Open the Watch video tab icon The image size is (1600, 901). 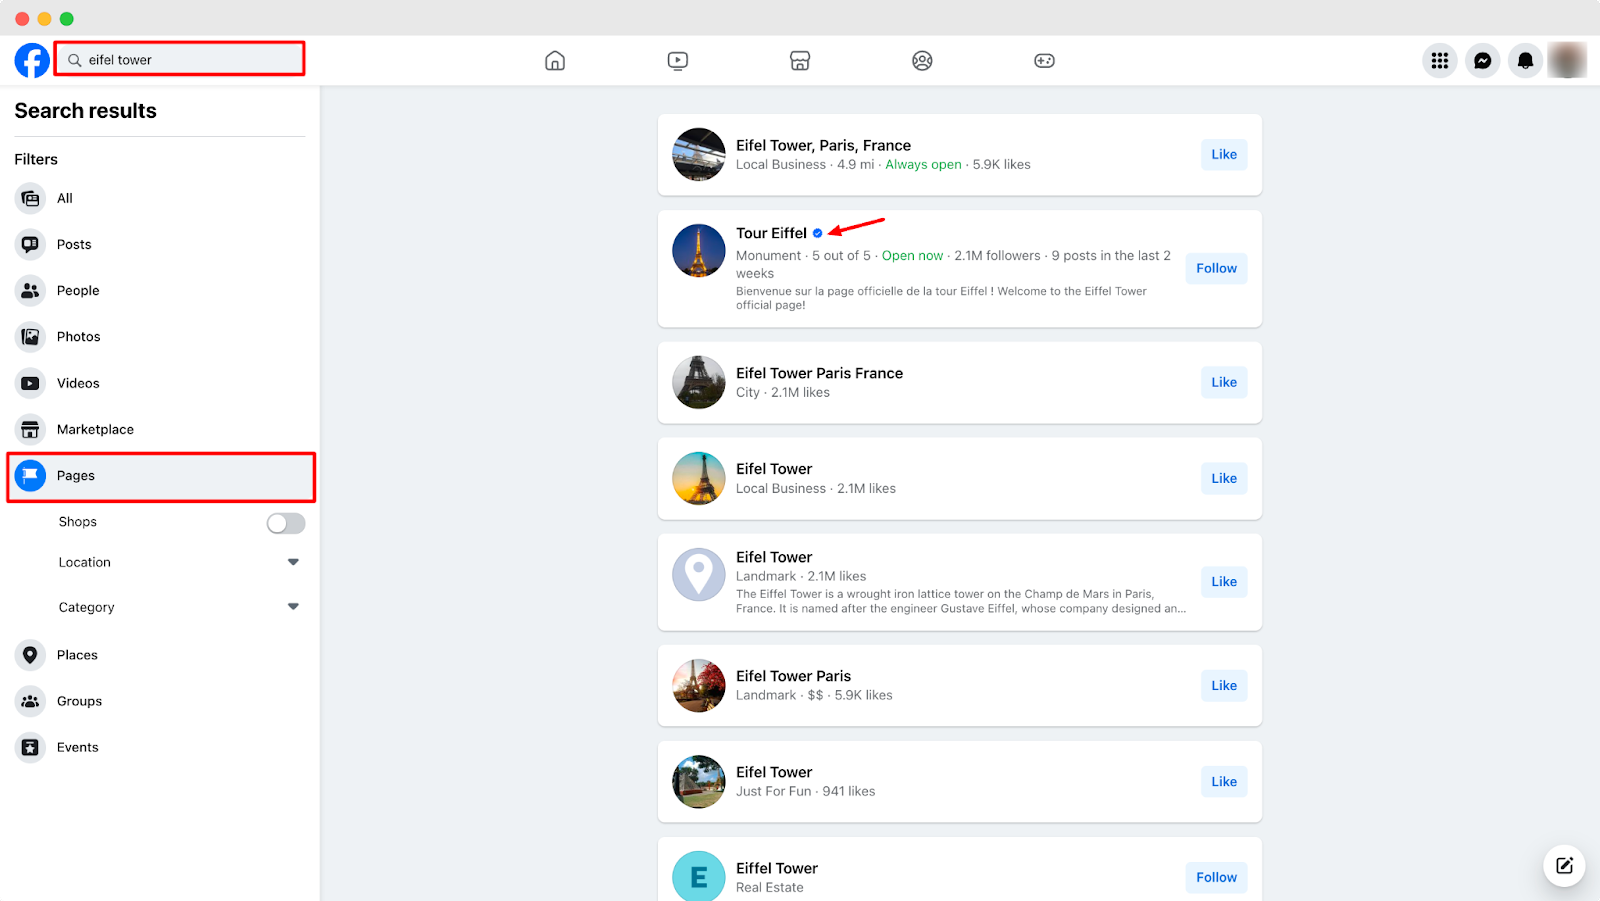tap(678, 61)
